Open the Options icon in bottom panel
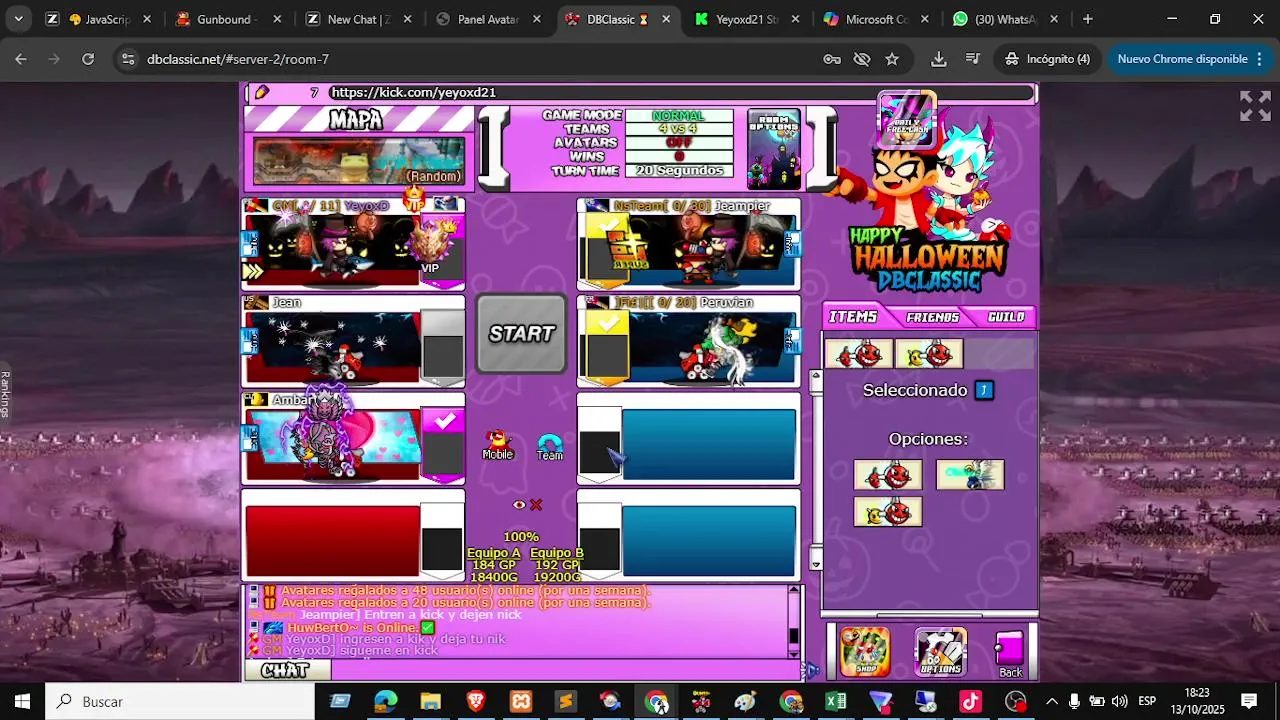Image resolution: width=1280 pixels, height=720 pixels. pyautogui.click(x=941, y=652)
